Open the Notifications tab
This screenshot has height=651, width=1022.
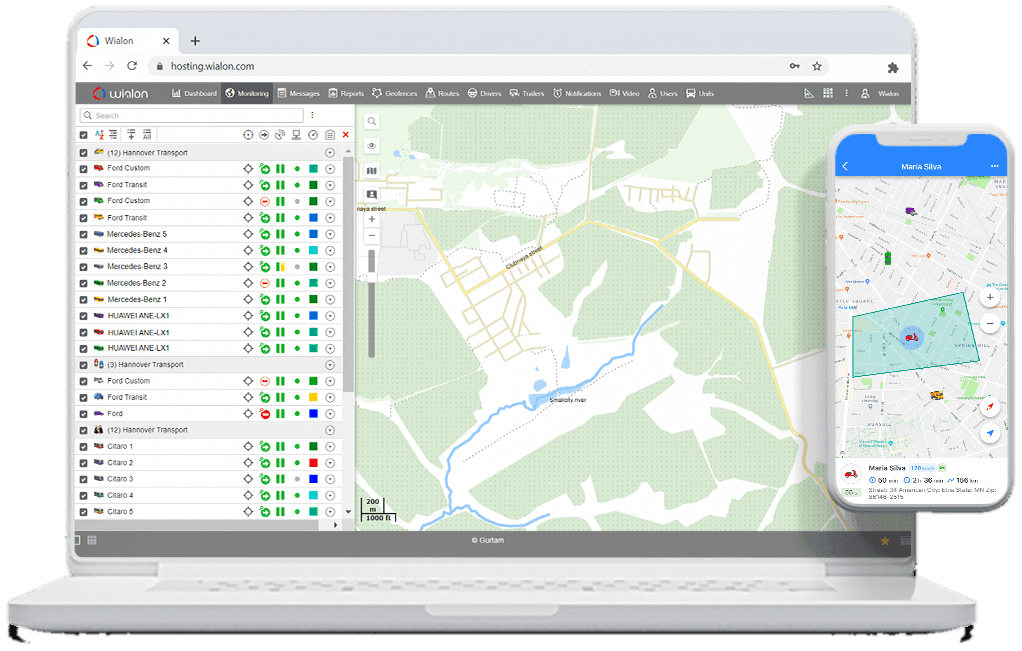point(577,93)
